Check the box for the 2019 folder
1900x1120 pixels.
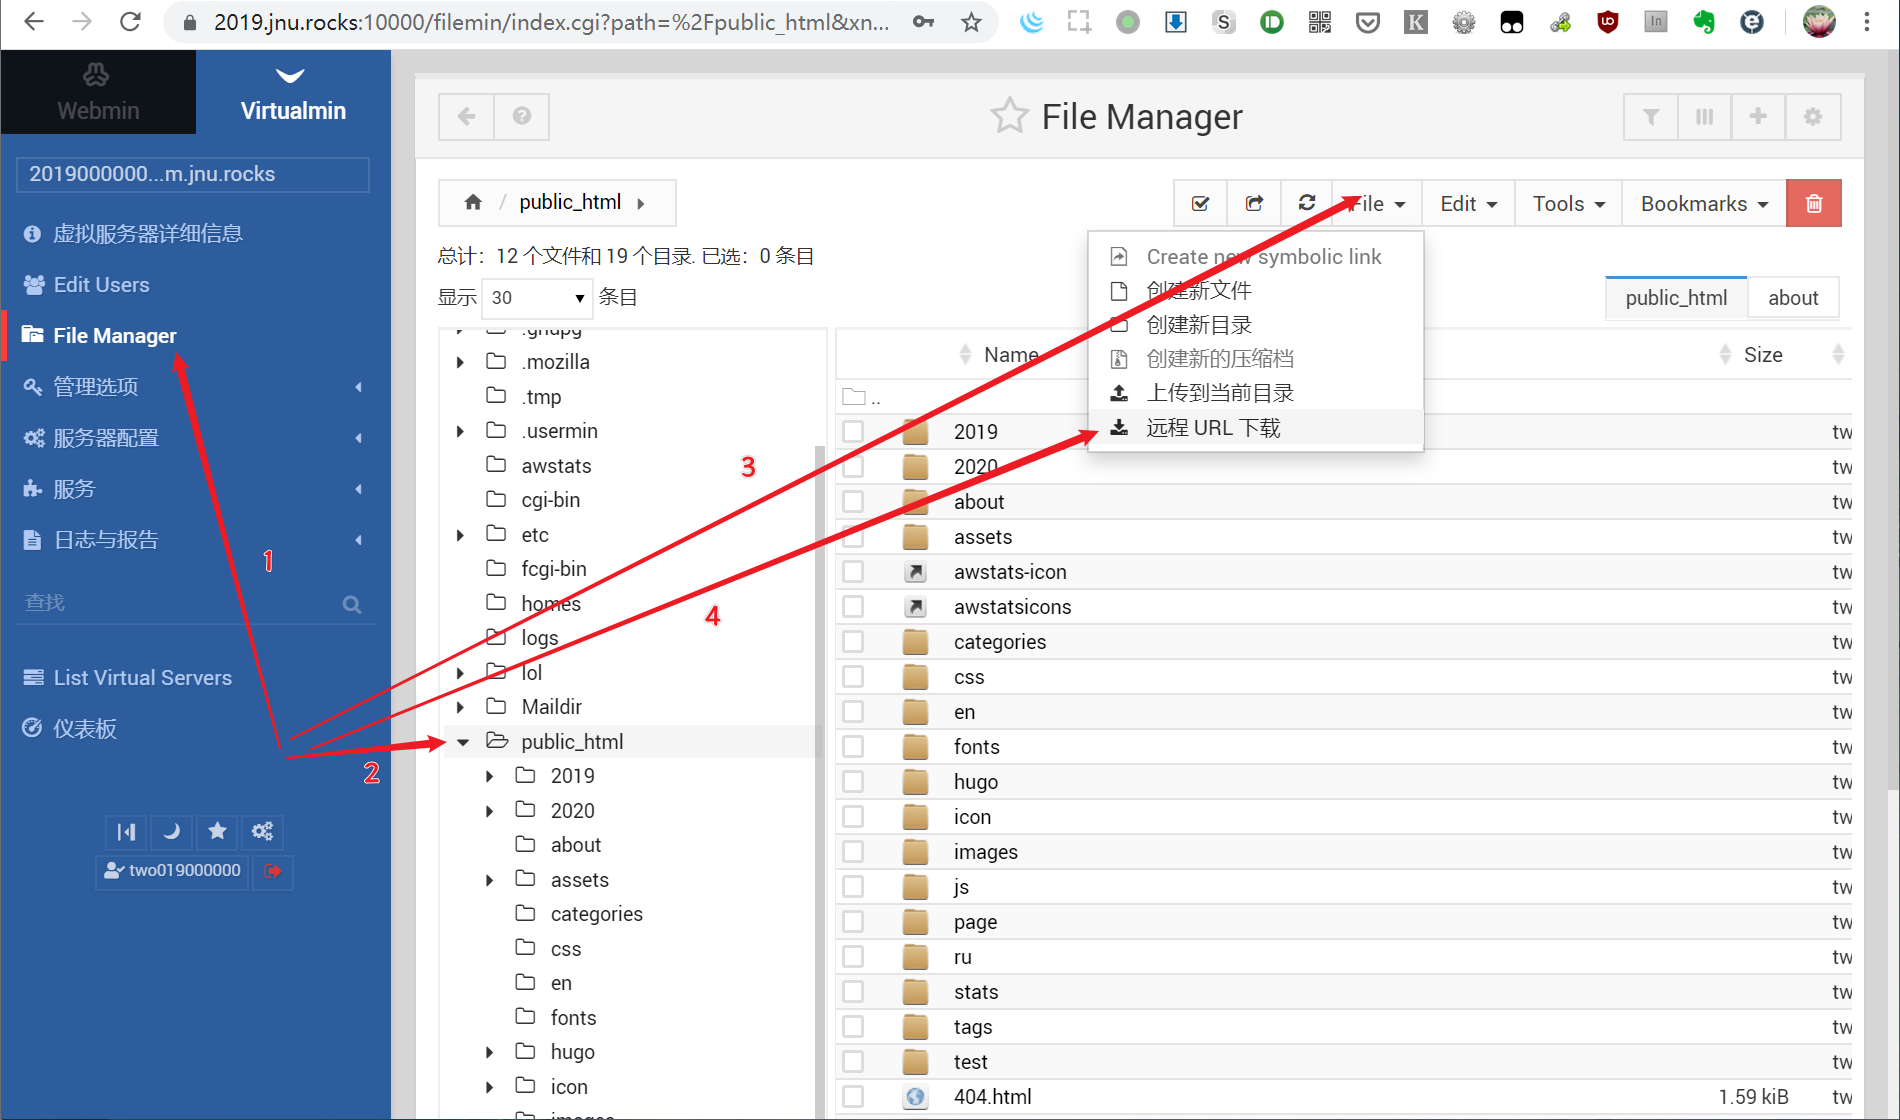coord(853,432)
